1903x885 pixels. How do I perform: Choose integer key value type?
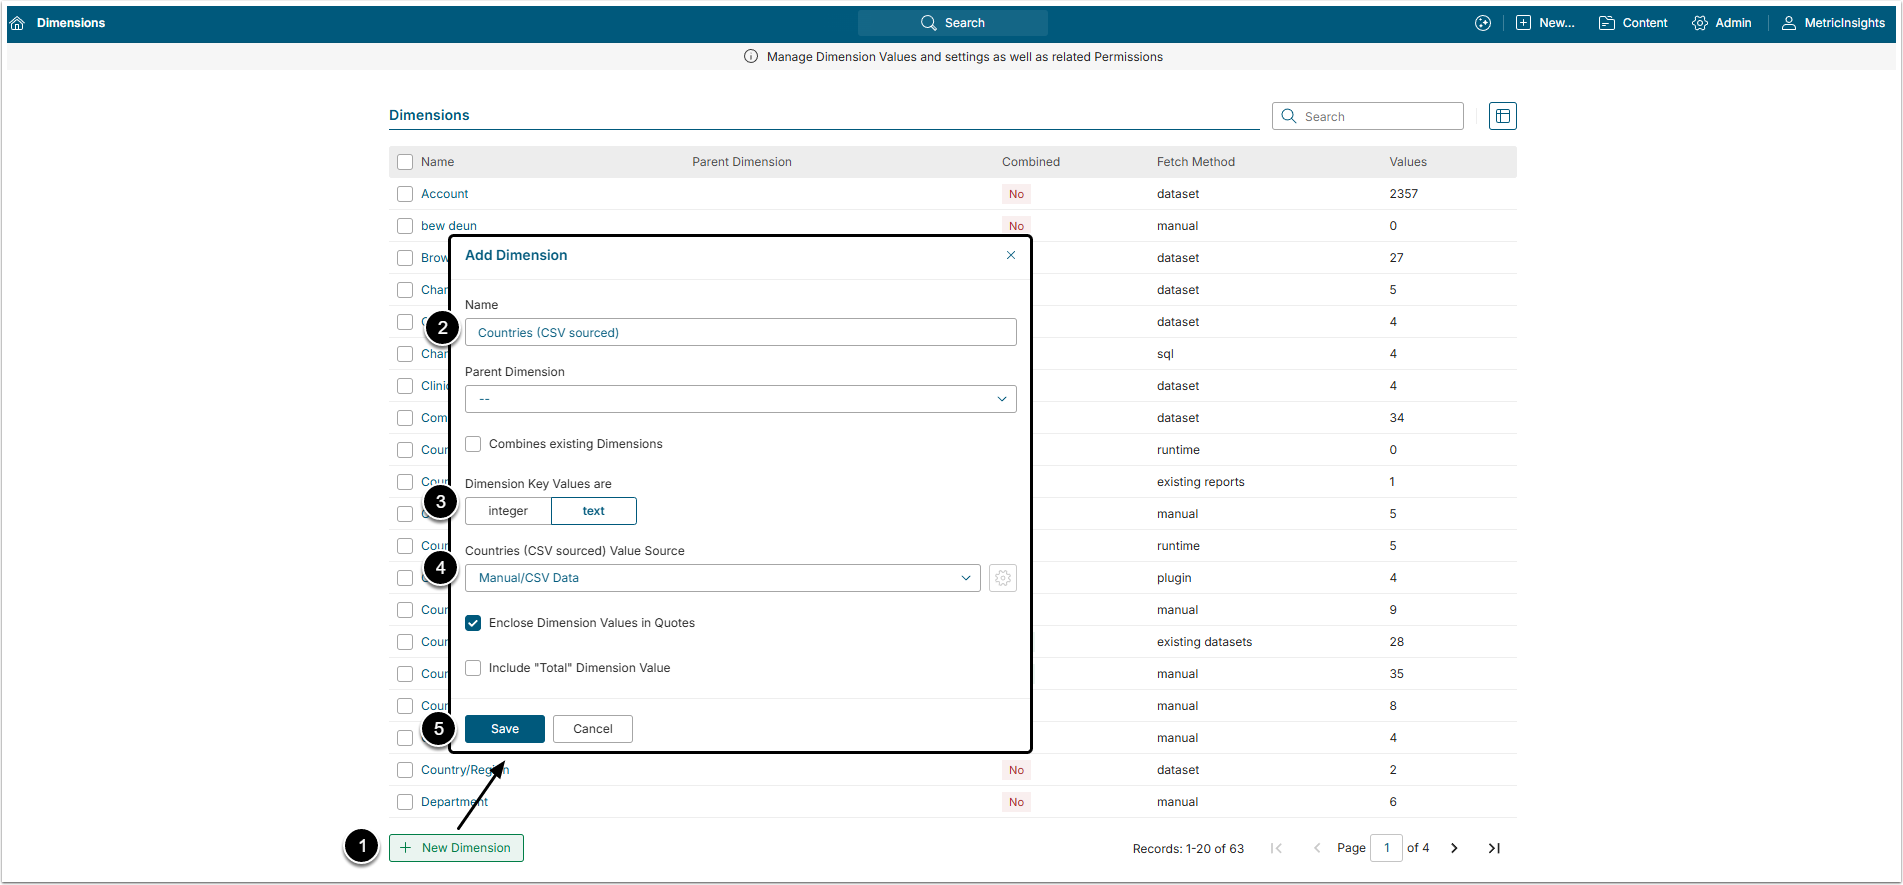click(x=508, y=511)
